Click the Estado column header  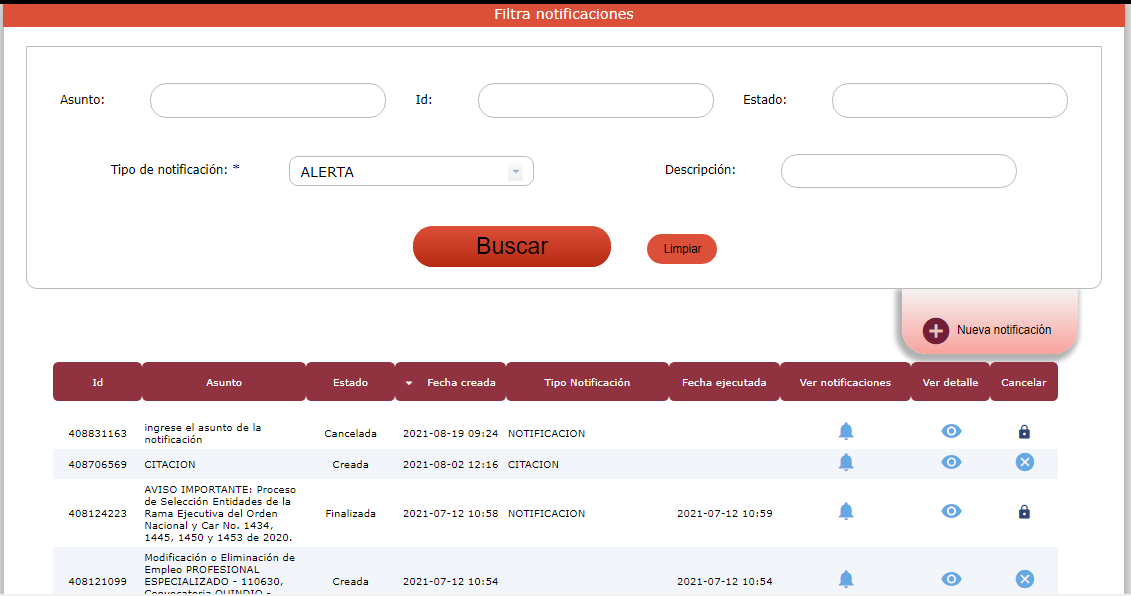pyautogui.click(x=350, y=382)
